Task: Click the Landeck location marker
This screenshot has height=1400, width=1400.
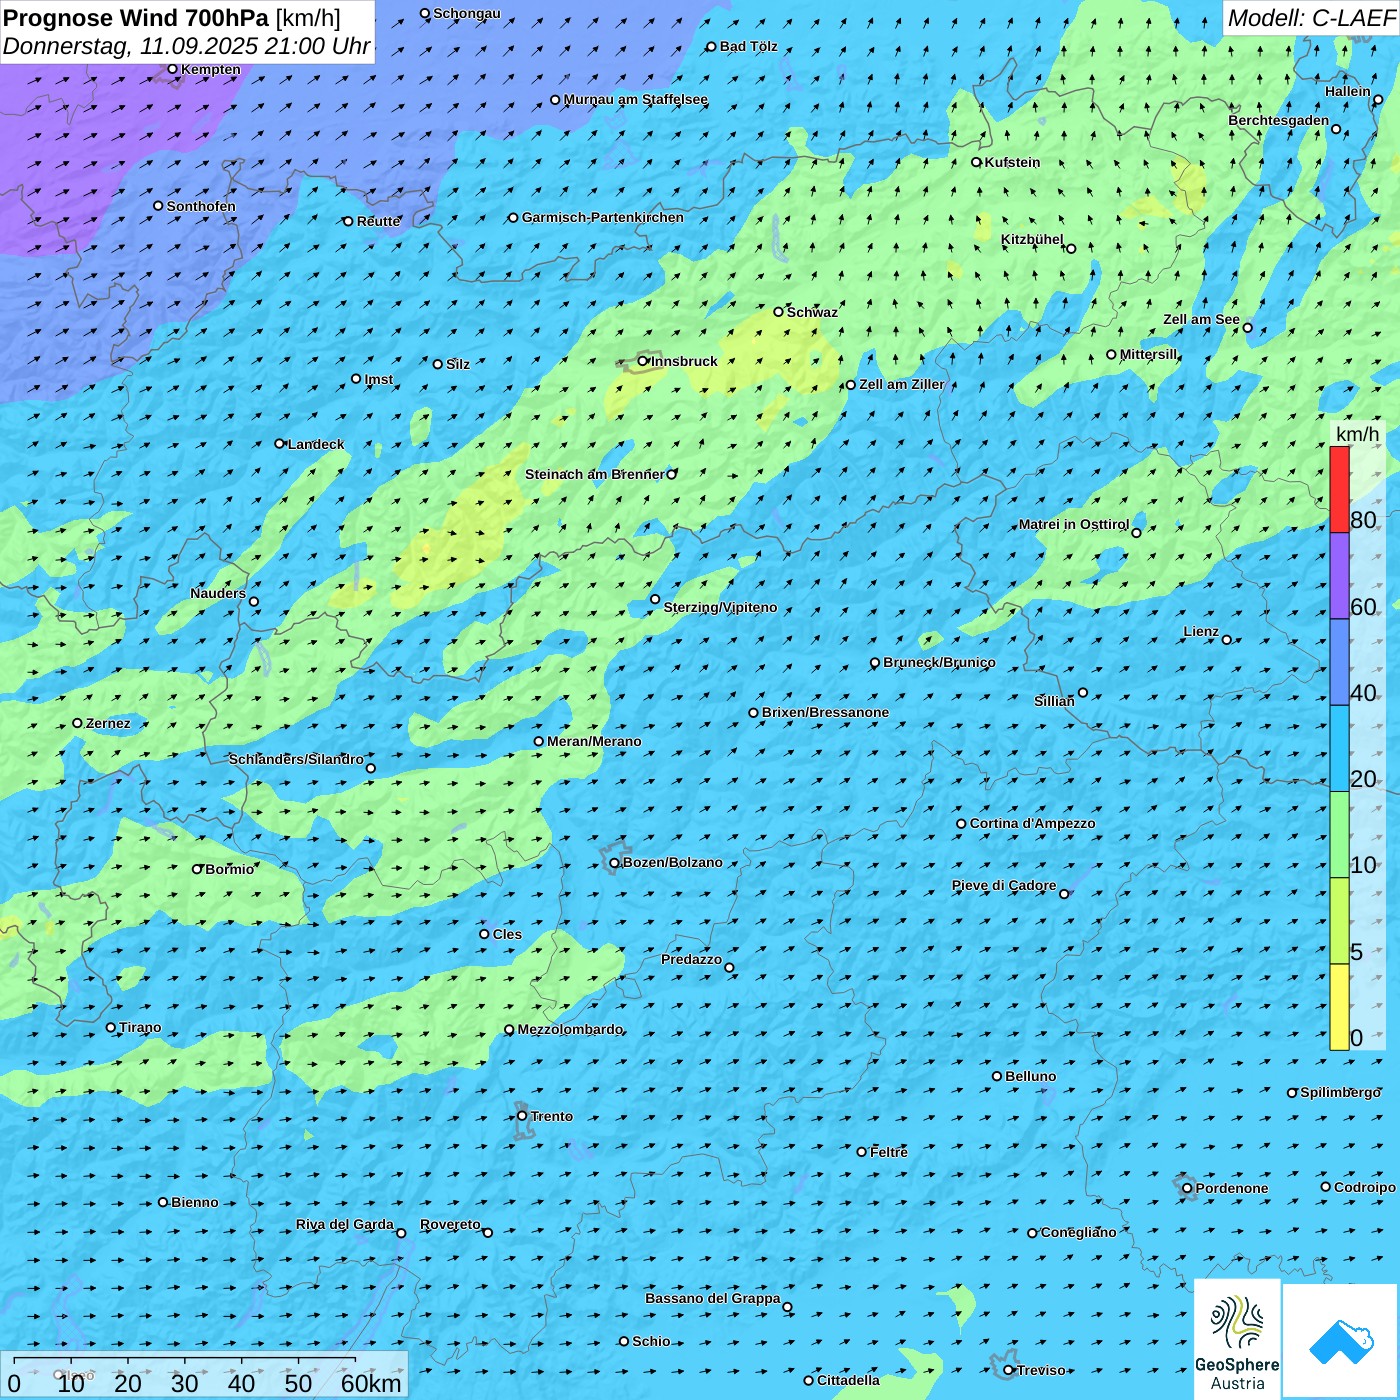Action: [279, 444]
